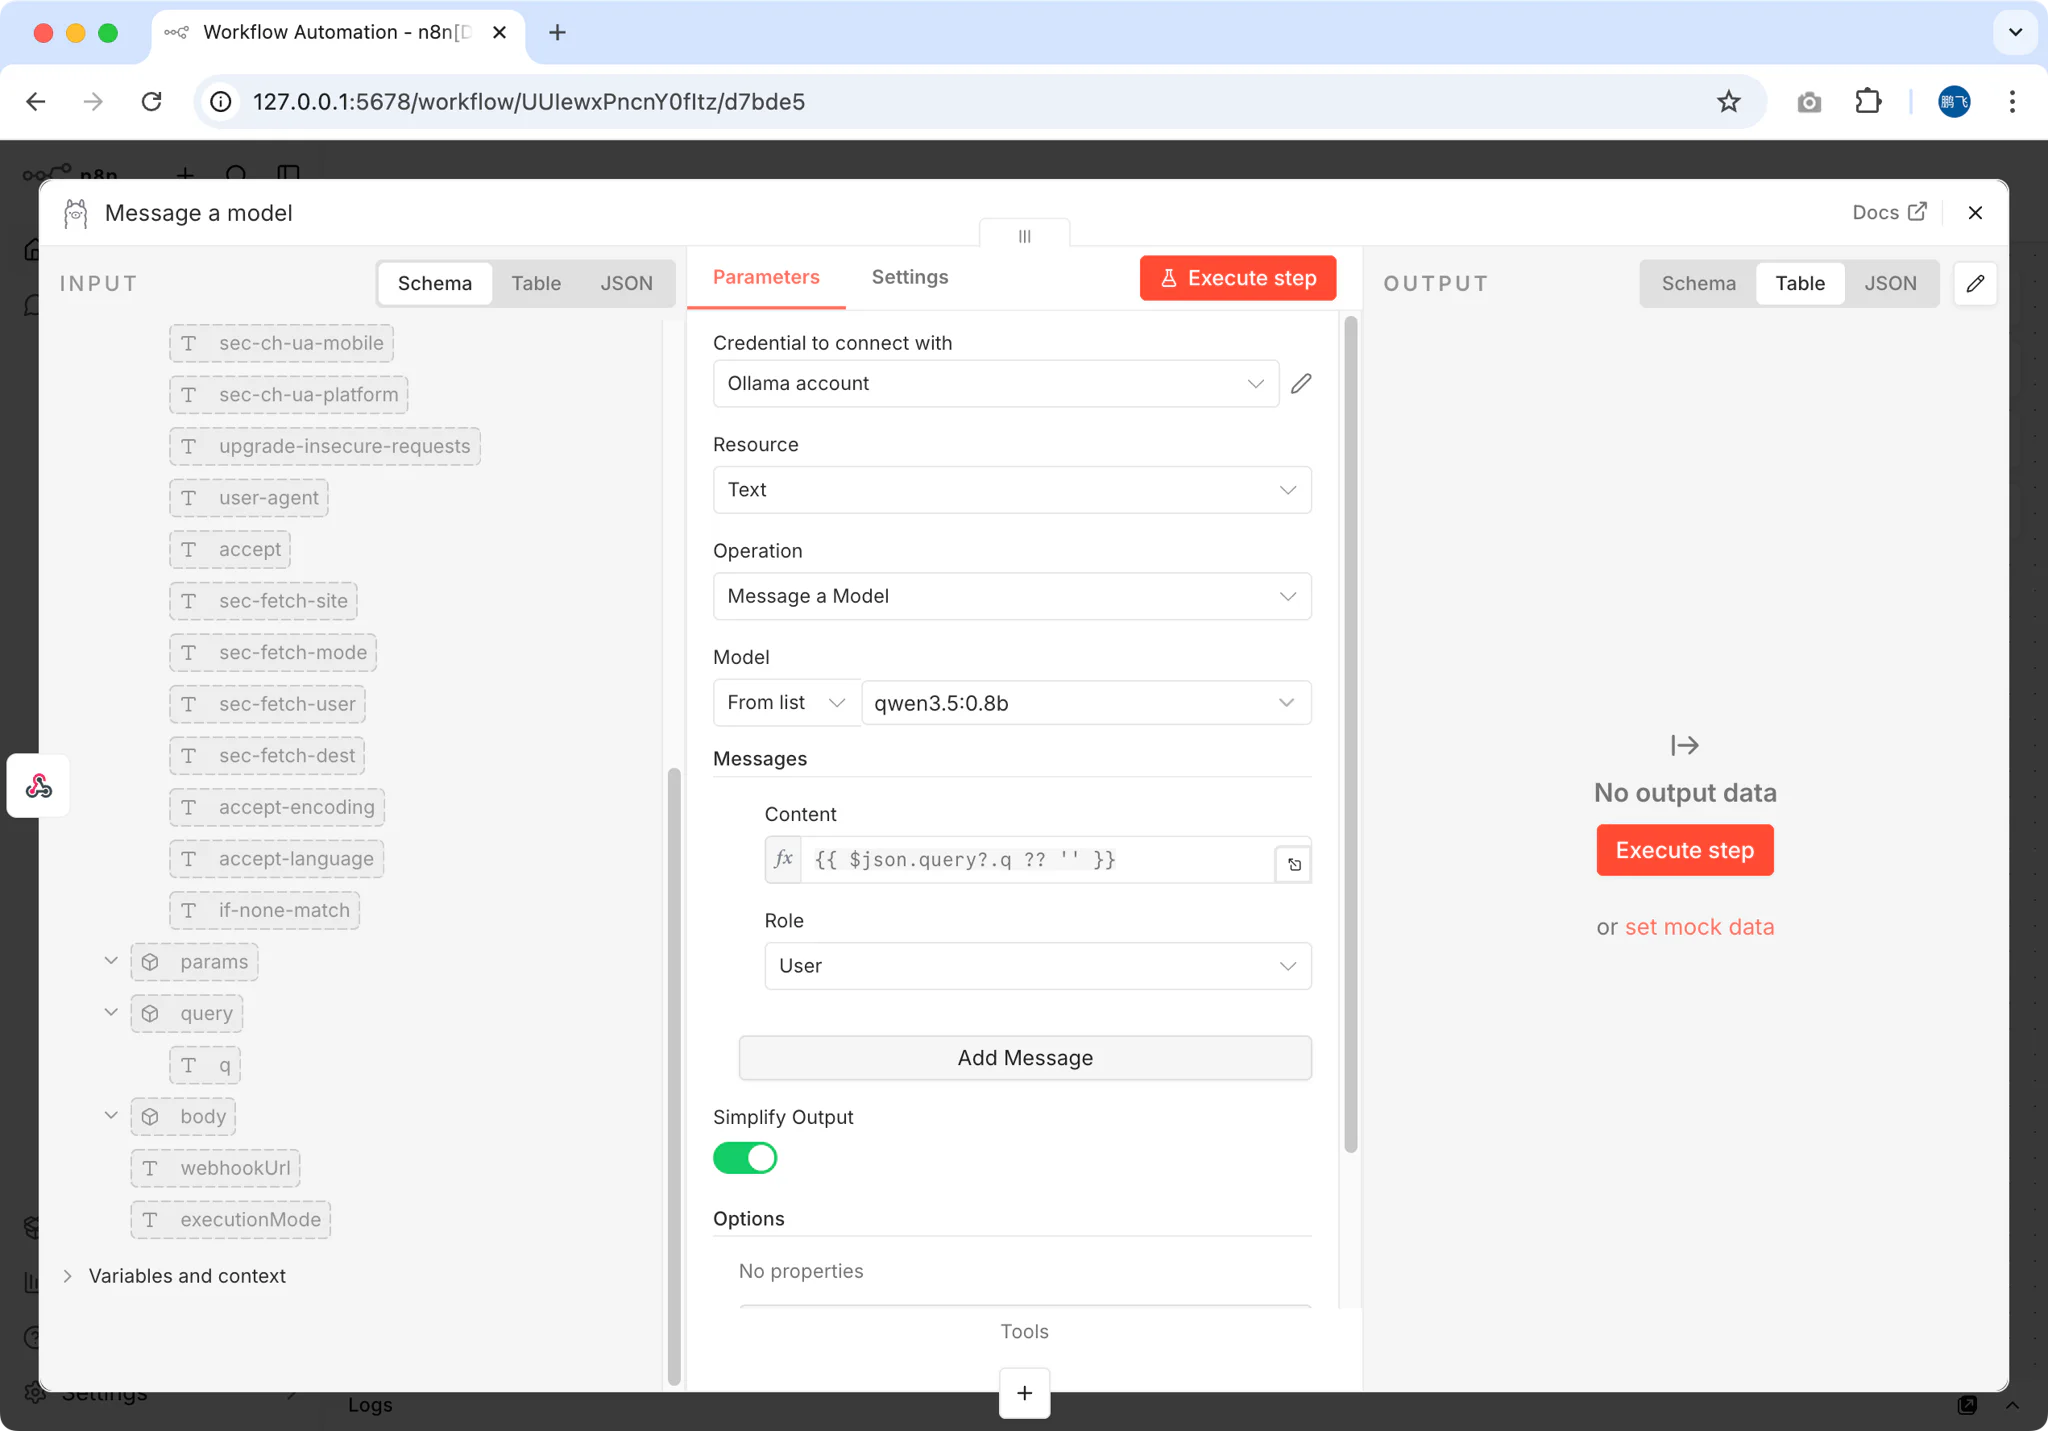This screenshot has width=2048, height=1431.
Task: Click the credential edit pencil icon
Action: coord(1301,384)
